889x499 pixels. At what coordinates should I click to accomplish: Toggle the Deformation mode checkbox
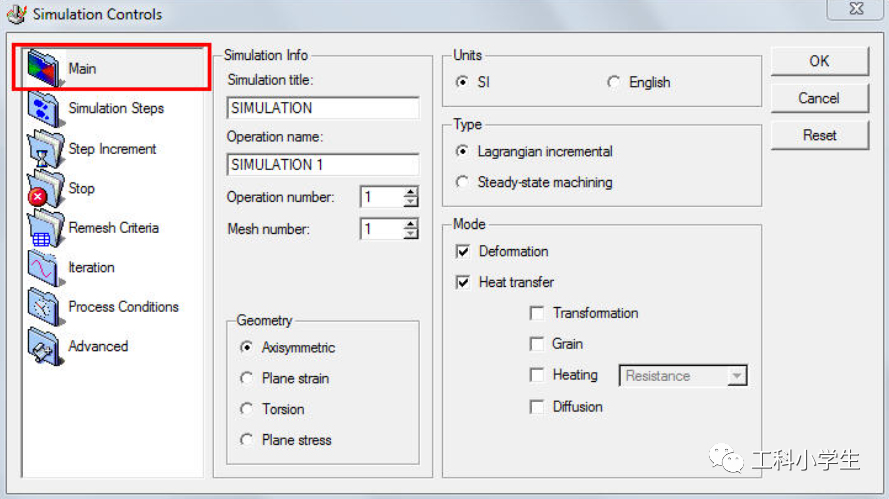[463, 251]
